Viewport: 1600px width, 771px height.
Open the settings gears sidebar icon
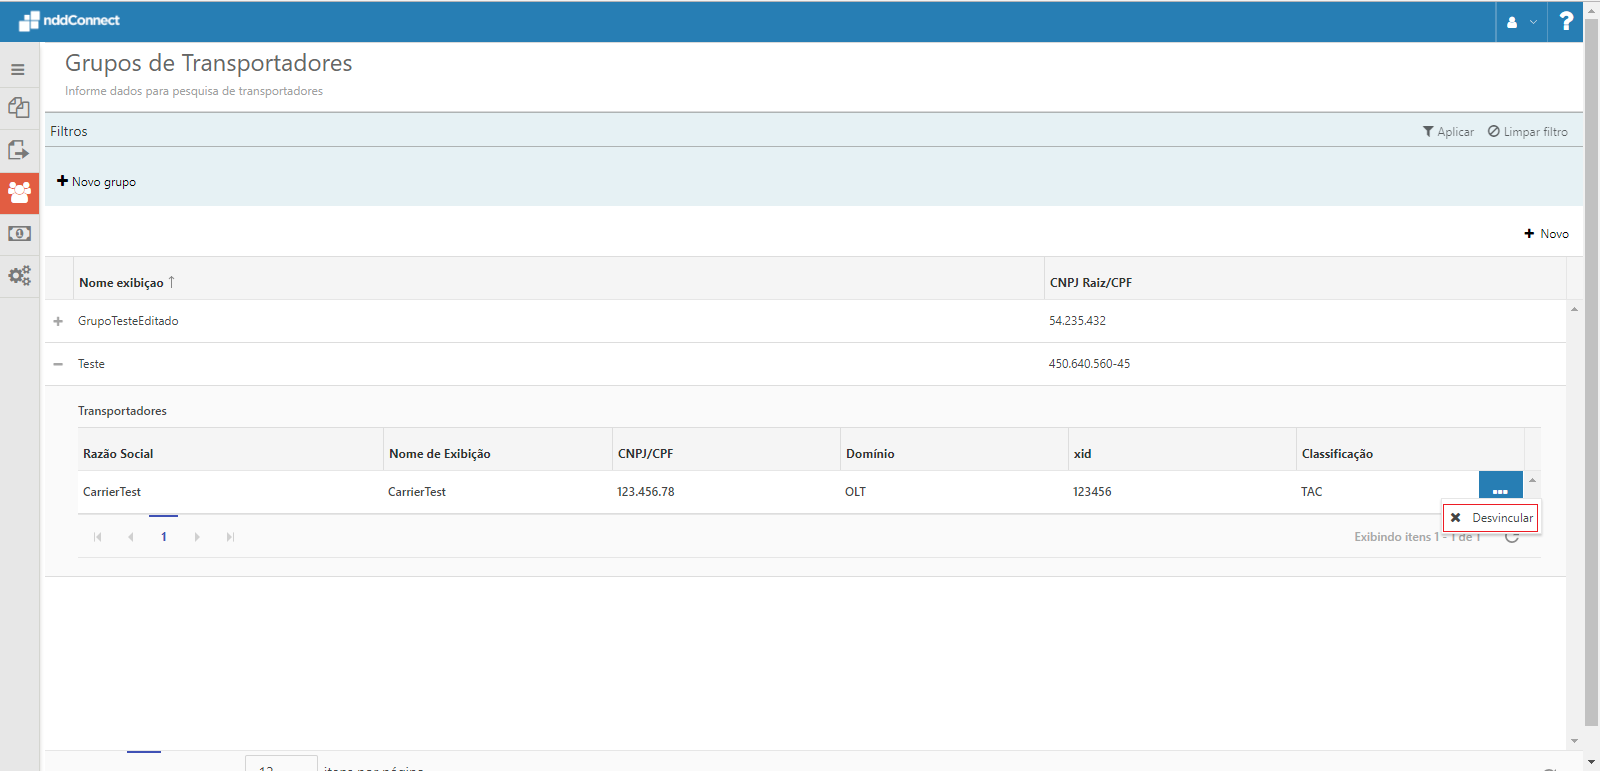[19, 275]
